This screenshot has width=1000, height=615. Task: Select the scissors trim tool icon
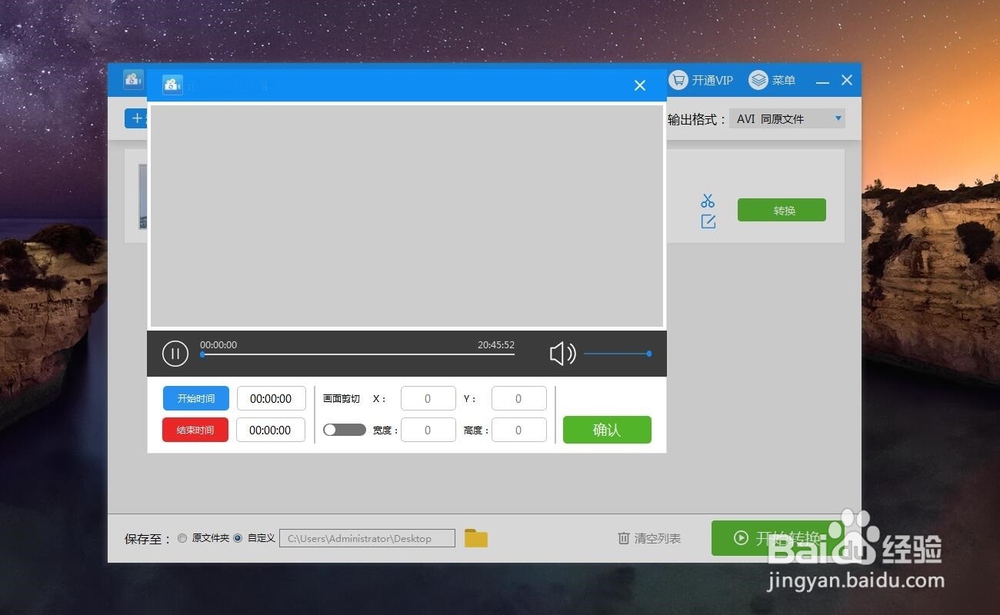tap(708, 200)
